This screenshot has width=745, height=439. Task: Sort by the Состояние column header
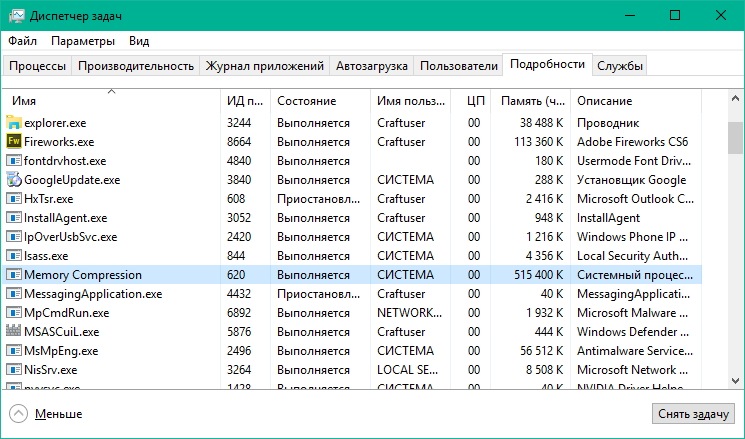coord(320,101)
